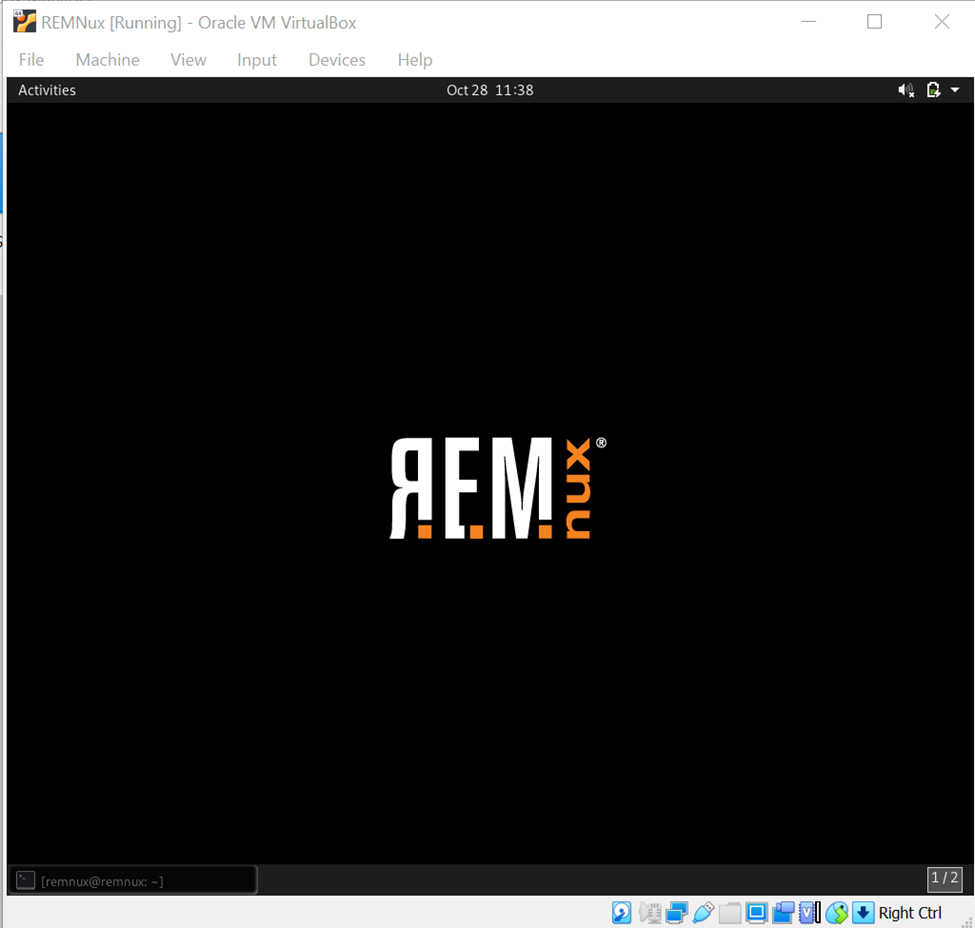Screen dimensions: 975x928
Task: Click the shared folders status icon
Action: (729, 912)
